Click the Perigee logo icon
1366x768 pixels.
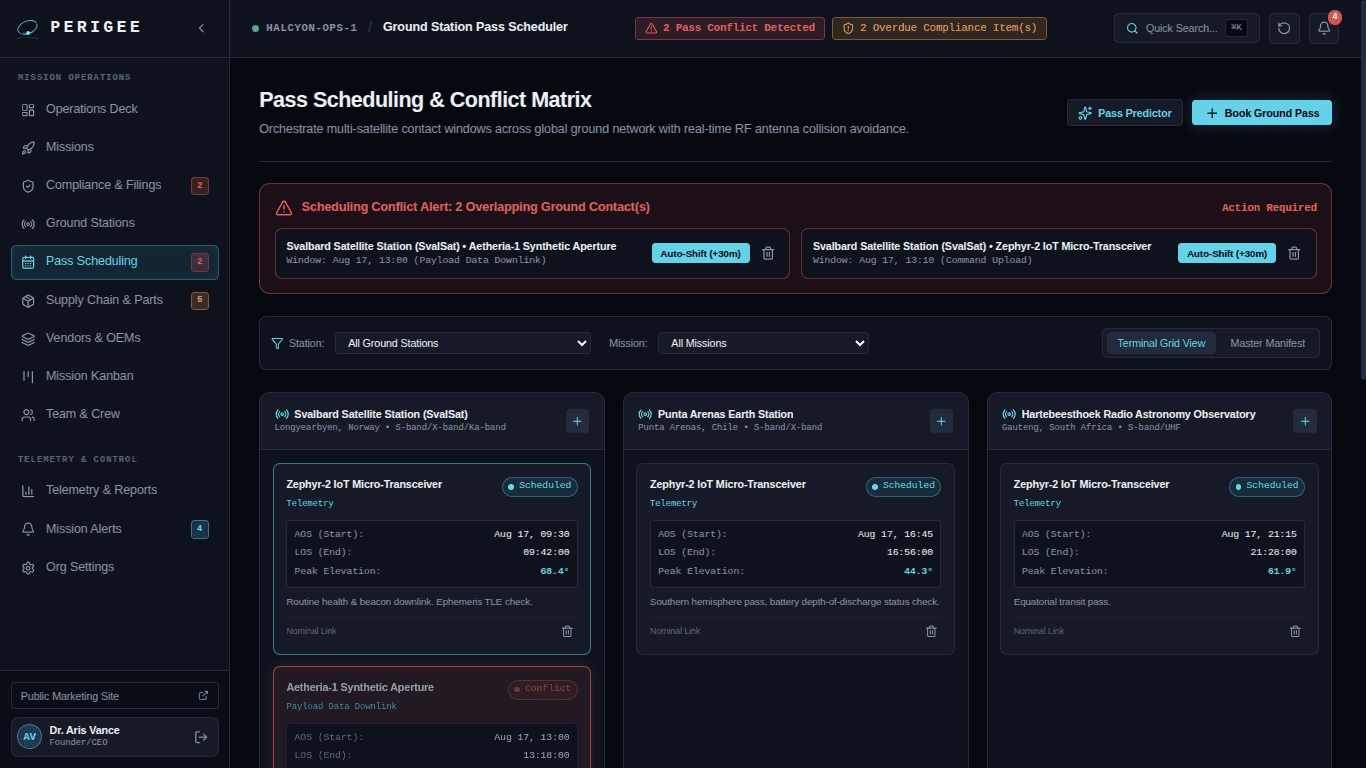(29, 28)
